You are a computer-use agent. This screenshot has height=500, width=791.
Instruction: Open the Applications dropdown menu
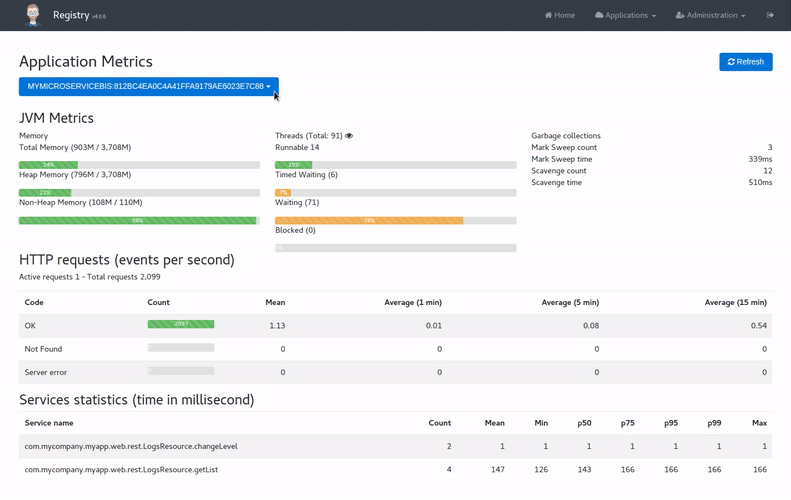pyautogui.click(x=625, y=15)
